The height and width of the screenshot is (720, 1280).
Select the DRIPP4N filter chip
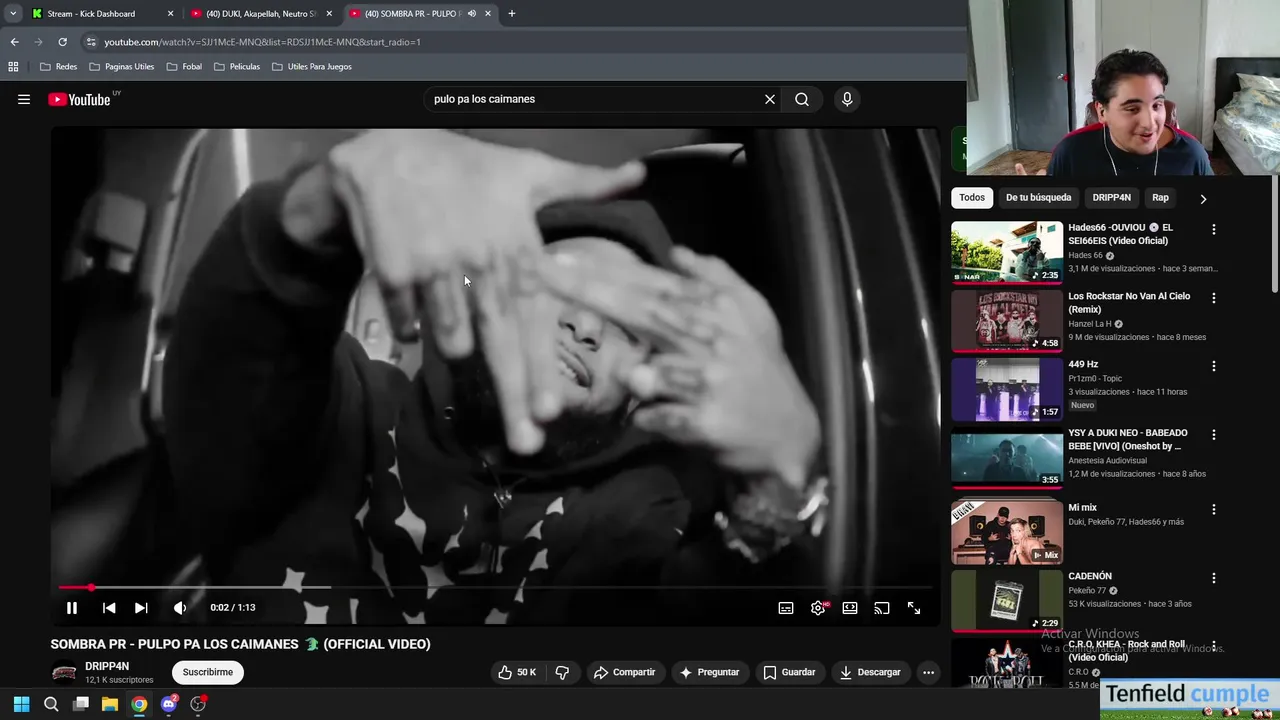click(x=1111, y=198)
